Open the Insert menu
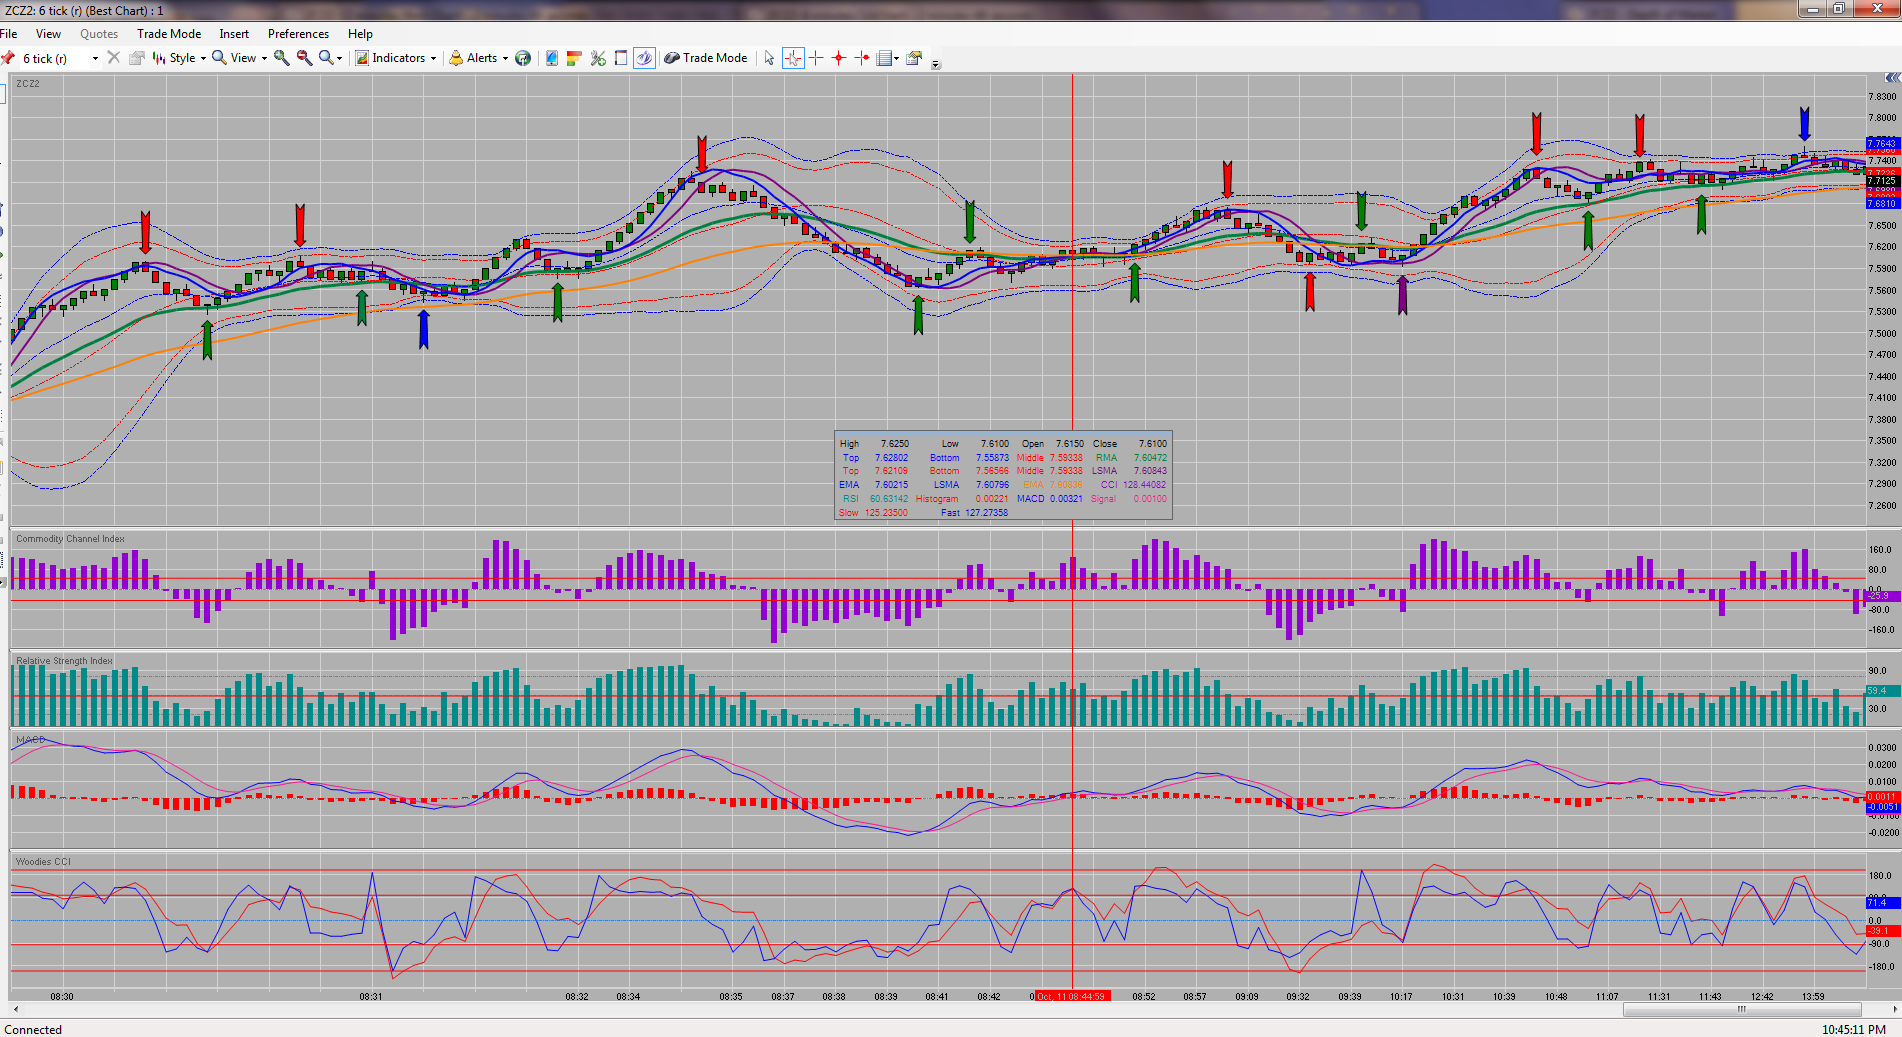The image size is (1902, 1037). [234, 34]
